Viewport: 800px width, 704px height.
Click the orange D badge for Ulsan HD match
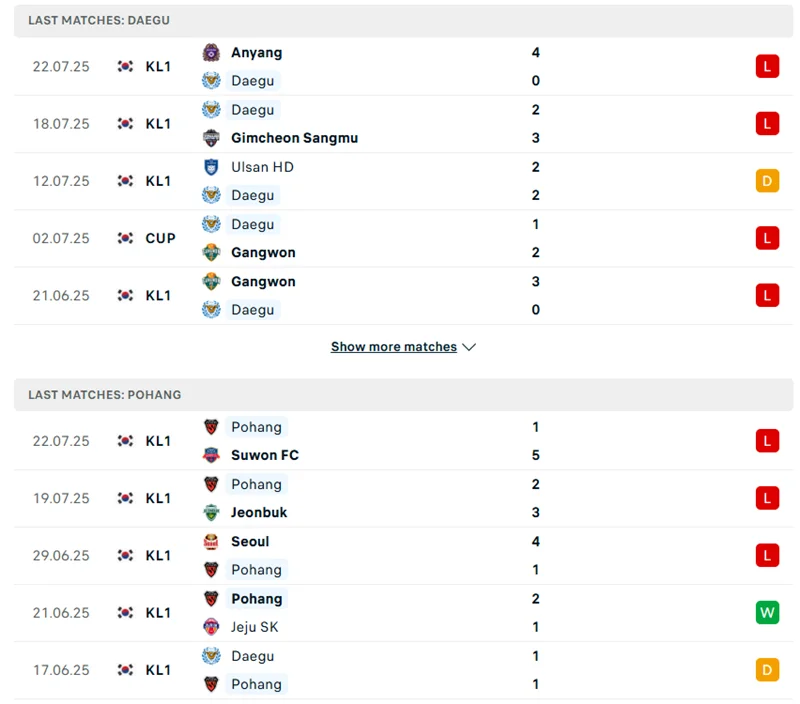point(767,181)
